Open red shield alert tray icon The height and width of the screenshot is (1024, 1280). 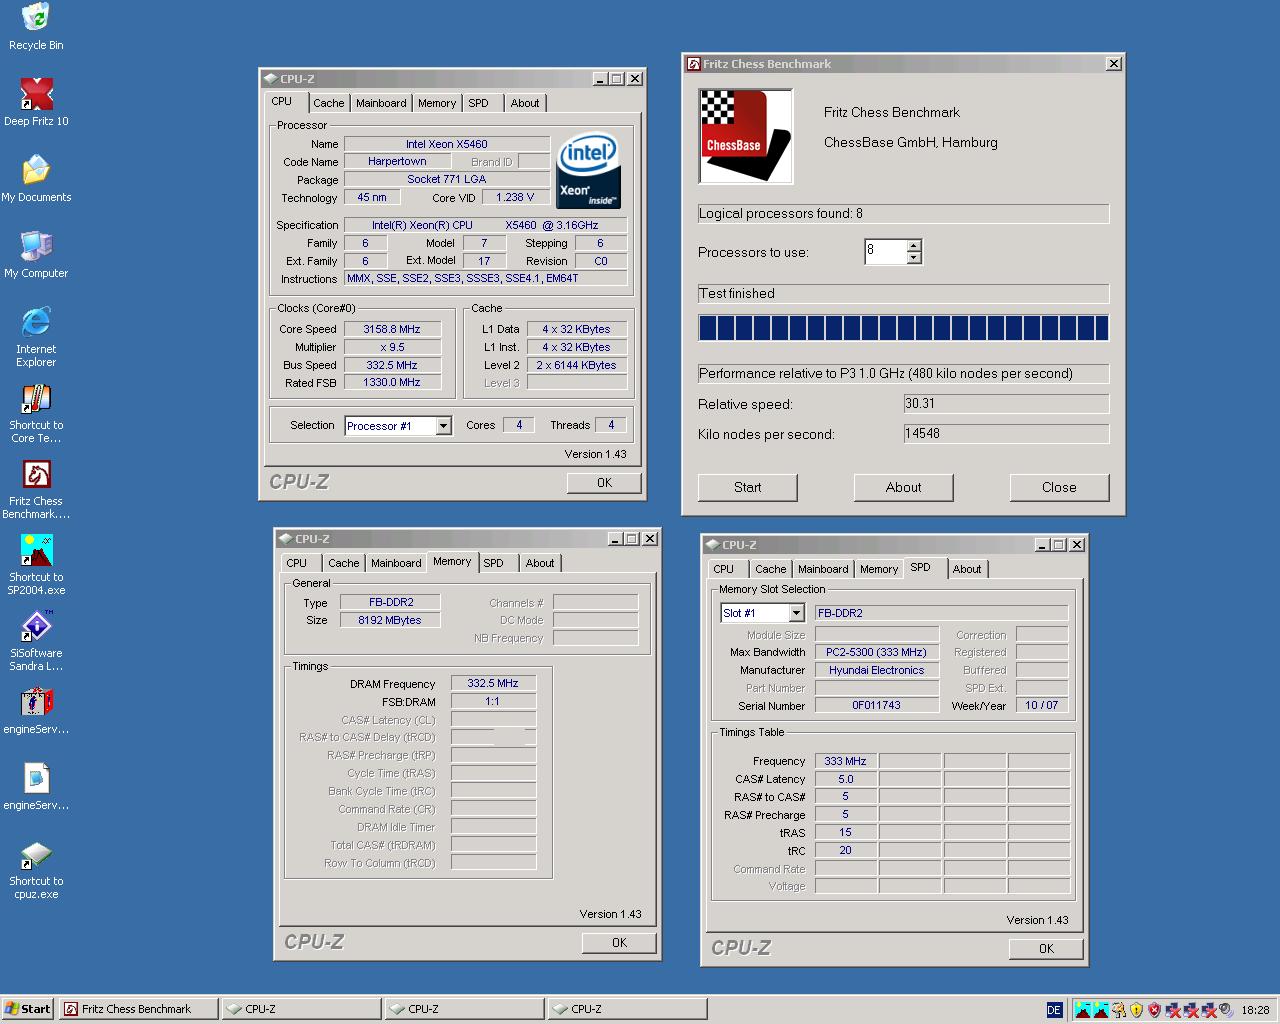(1154, 1010)
